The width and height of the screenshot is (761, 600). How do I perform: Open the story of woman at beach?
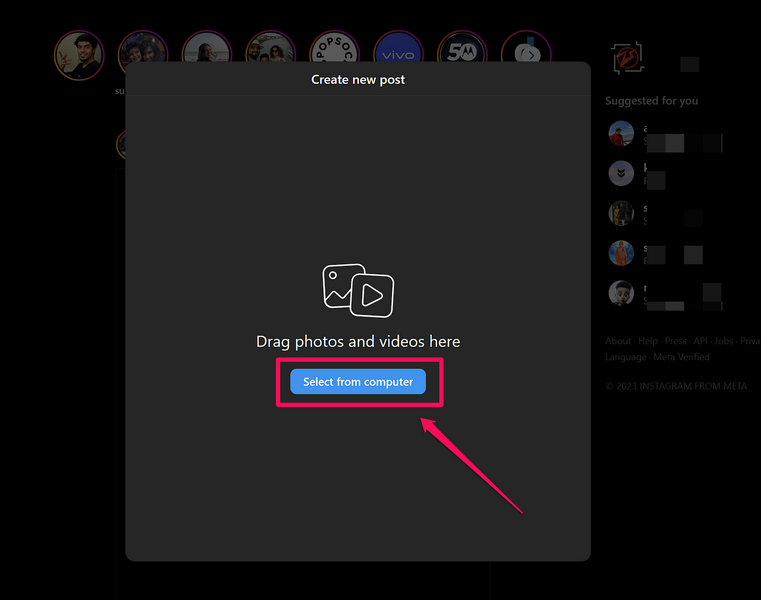click(x=207, y=49)
